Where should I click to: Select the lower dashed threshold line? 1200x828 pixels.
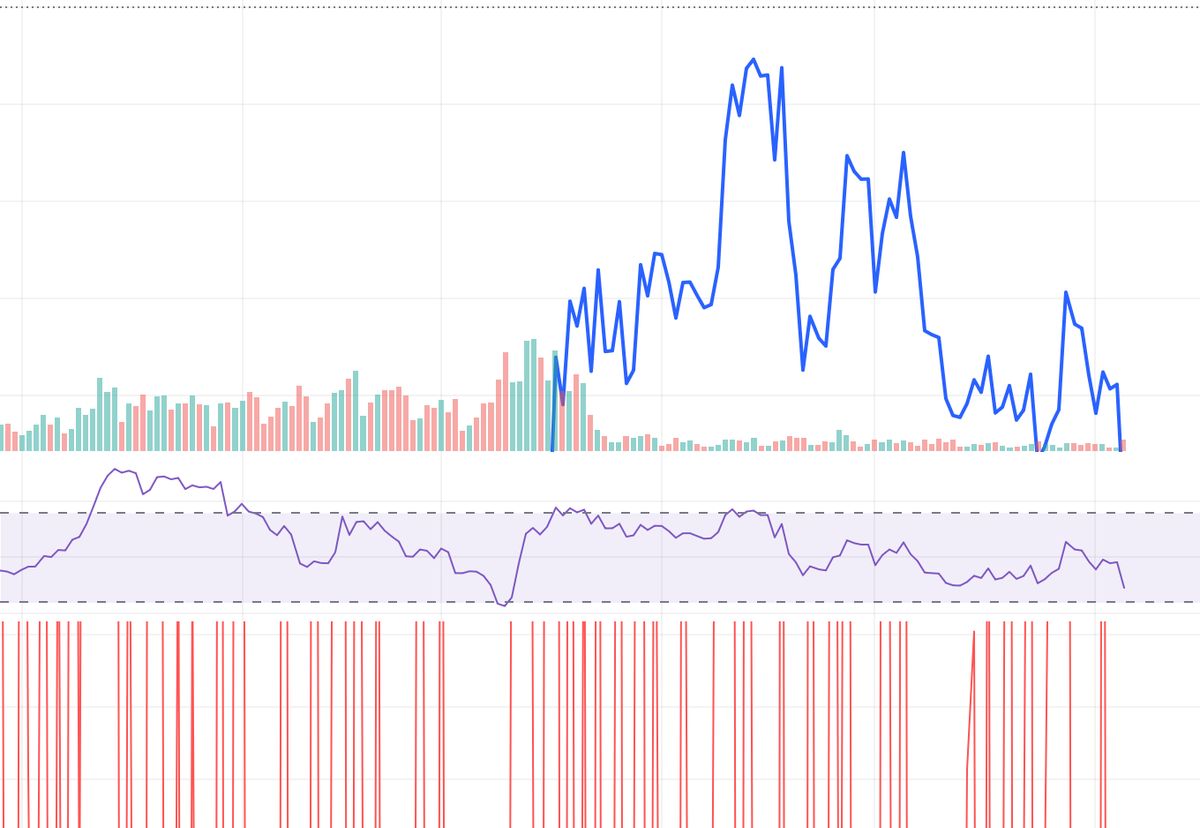click(300, 602)
